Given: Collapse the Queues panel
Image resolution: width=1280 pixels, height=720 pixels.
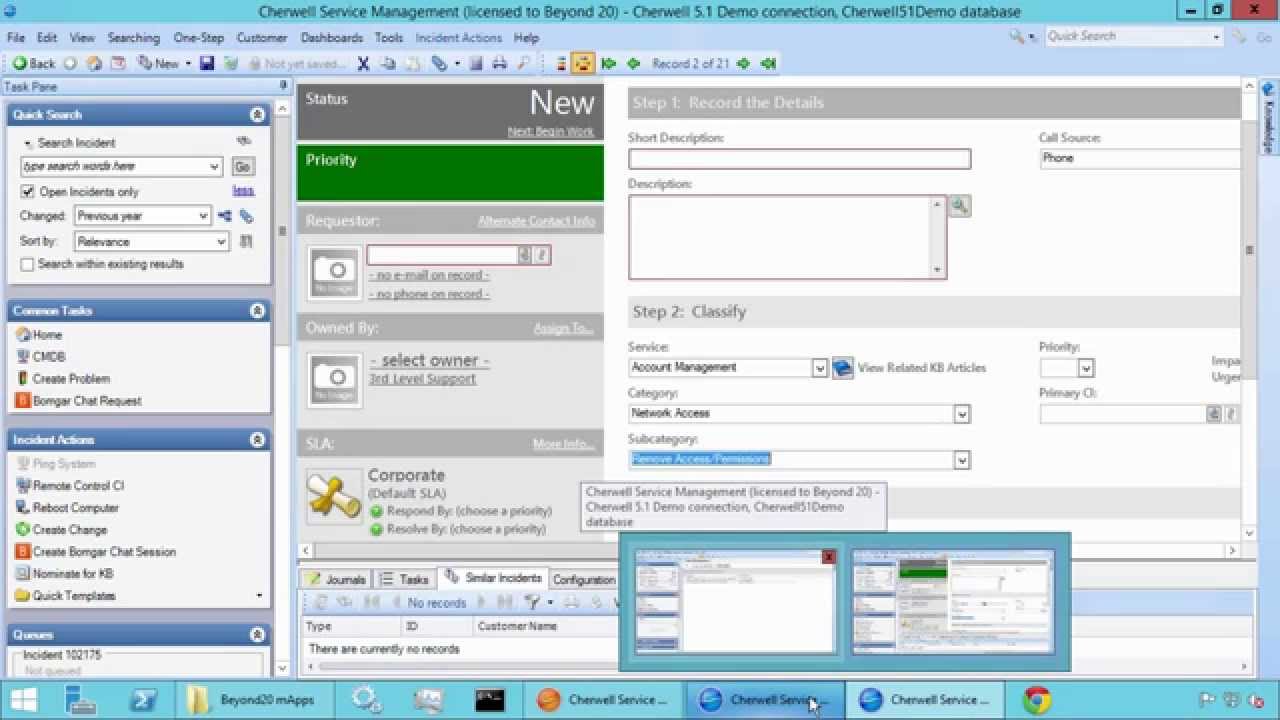Looking at the screenshot, I should [257, 635].
